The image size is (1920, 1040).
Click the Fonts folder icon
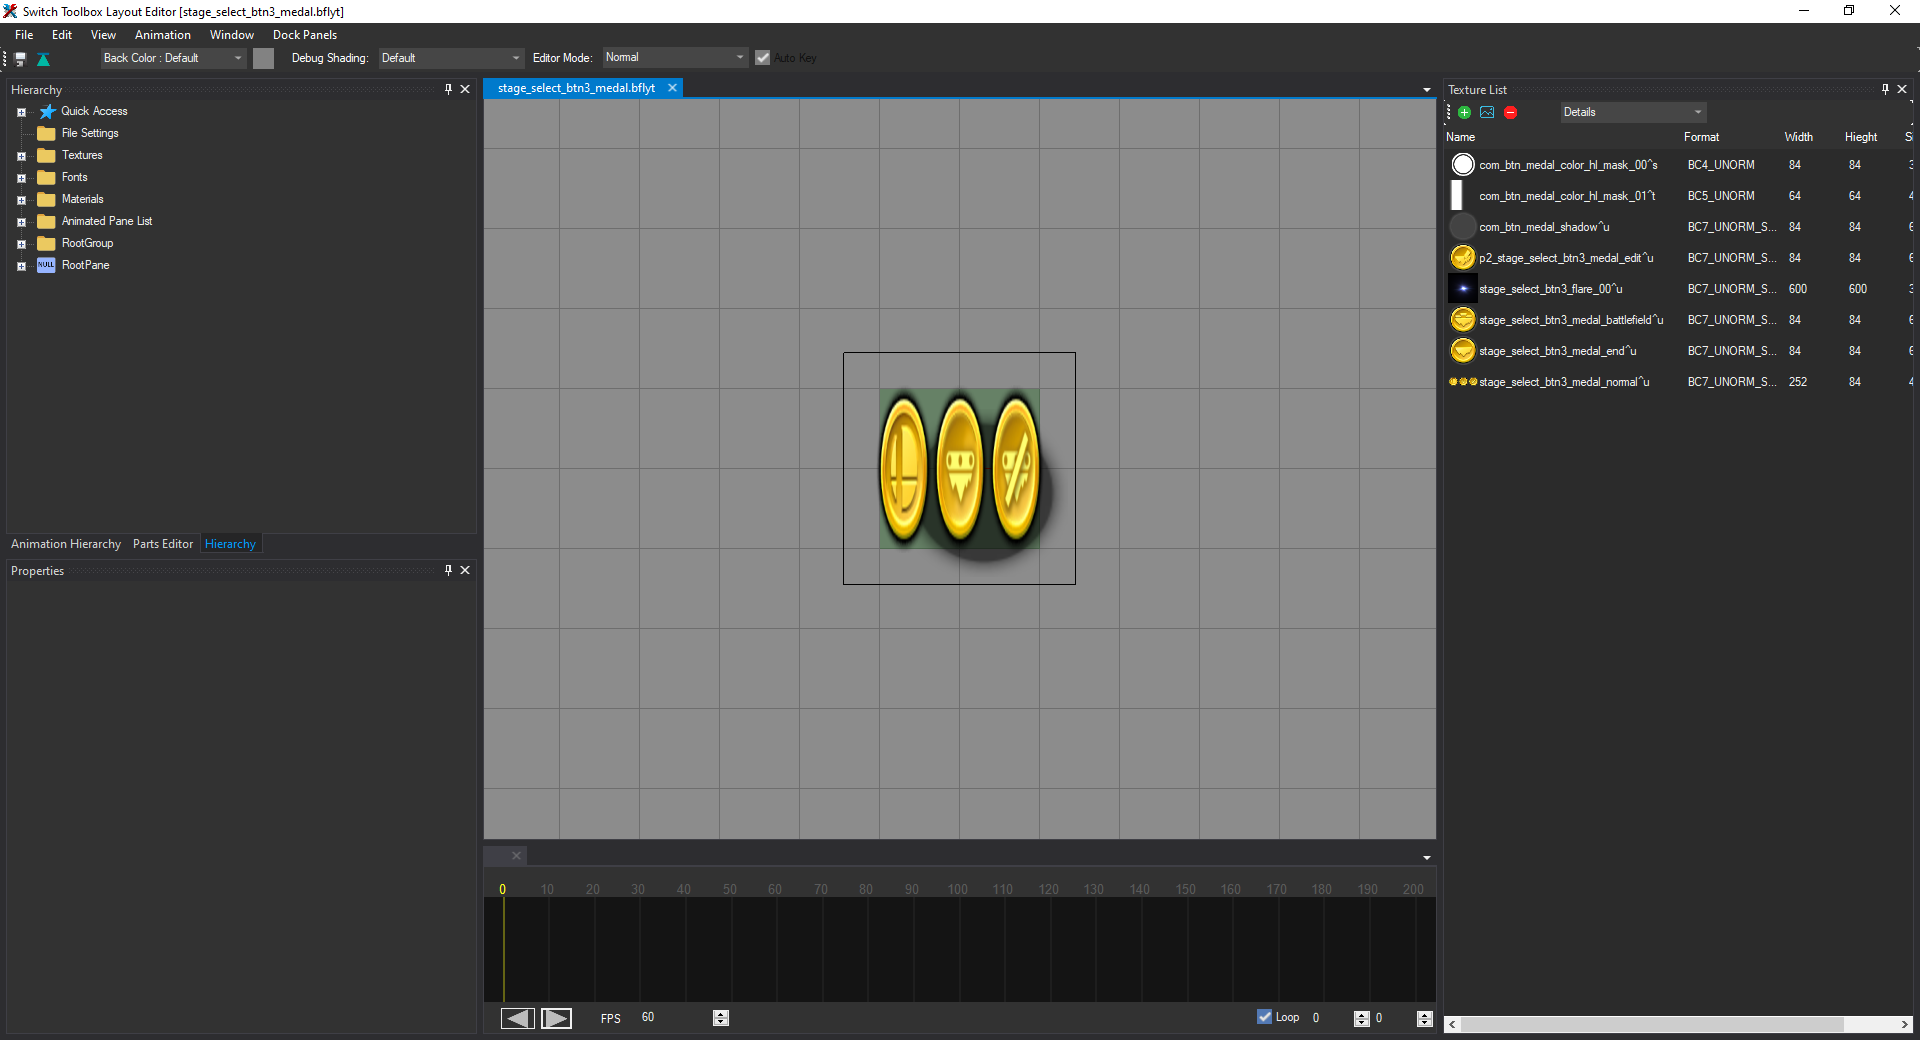pos(46,177)
